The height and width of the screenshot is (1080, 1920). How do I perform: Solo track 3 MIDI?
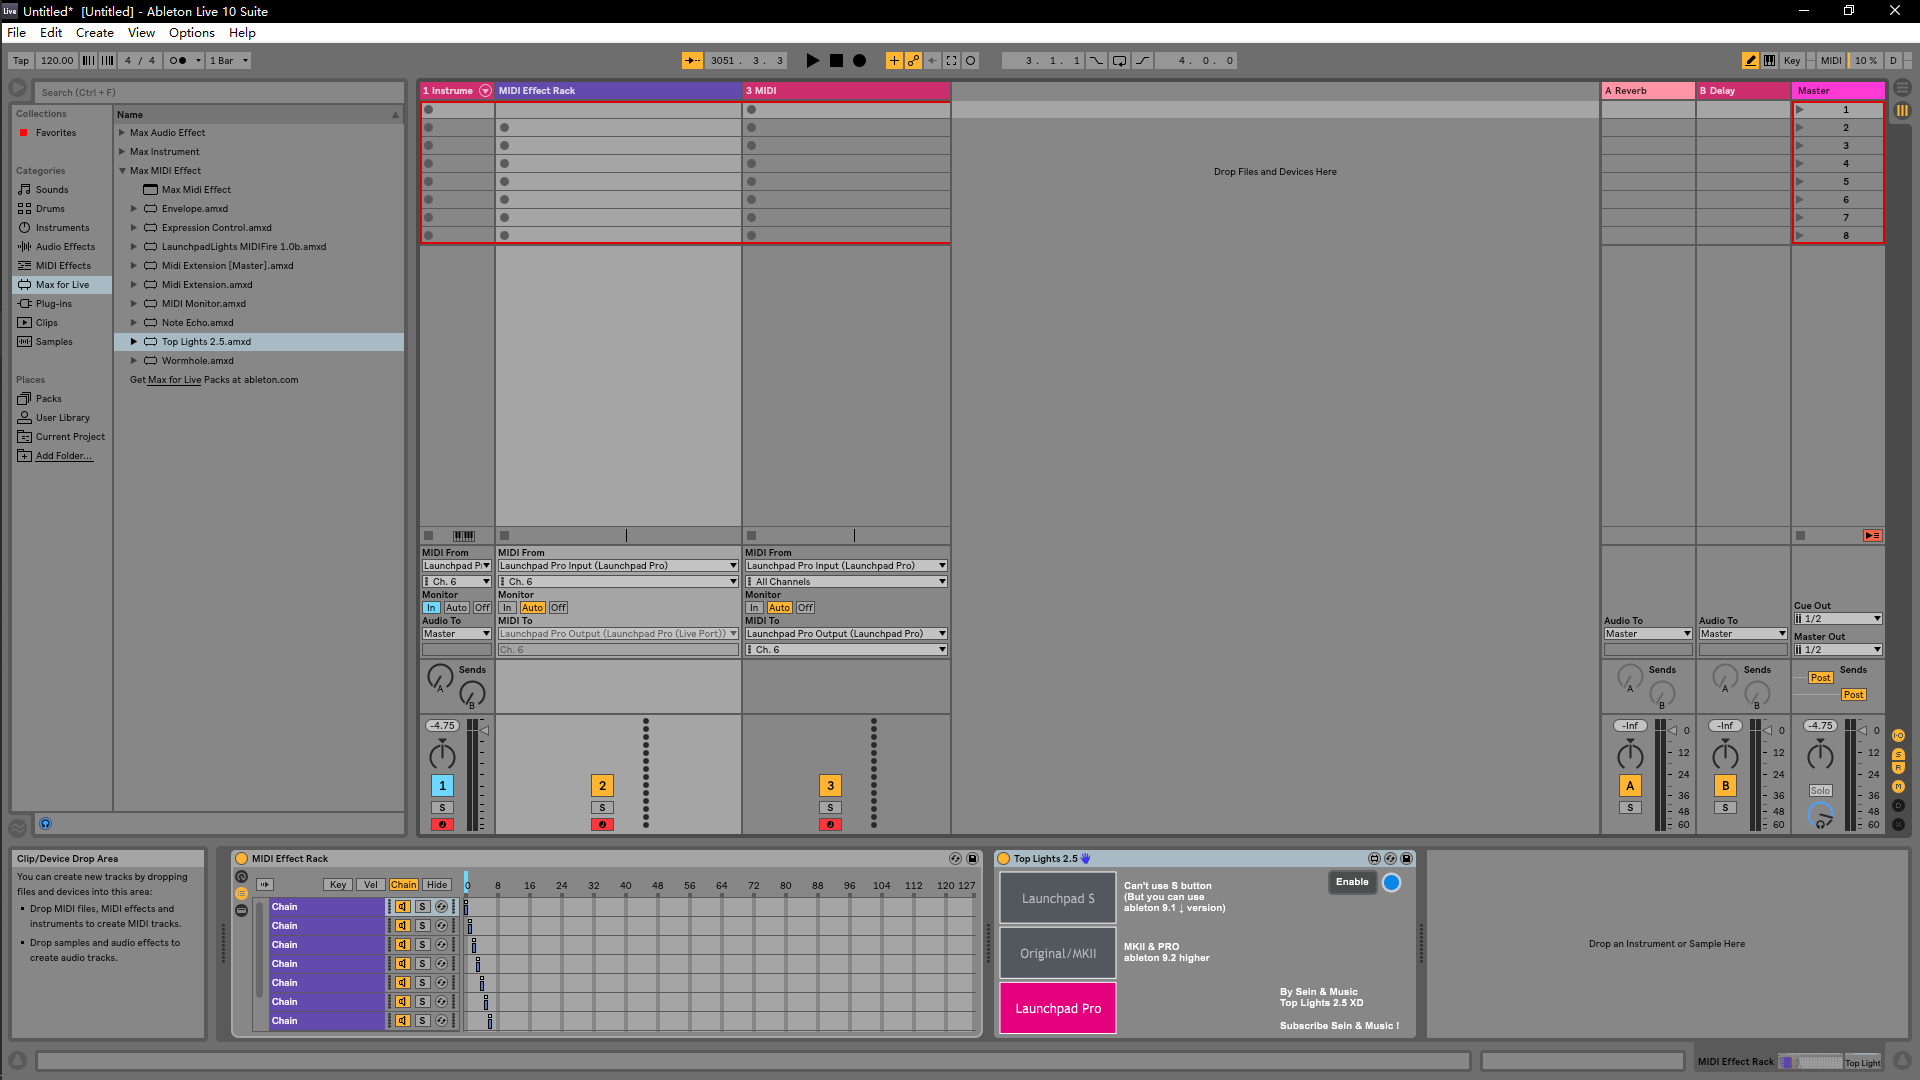830,808
